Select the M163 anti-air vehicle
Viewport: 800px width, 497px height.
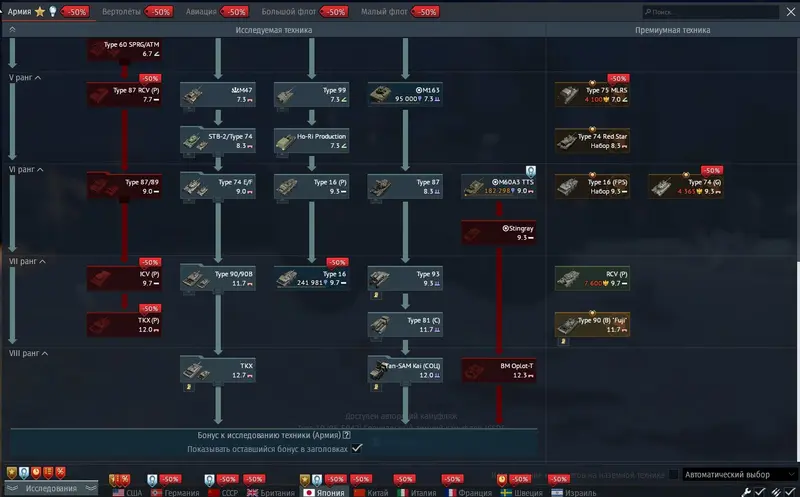(x=404, y=94)
